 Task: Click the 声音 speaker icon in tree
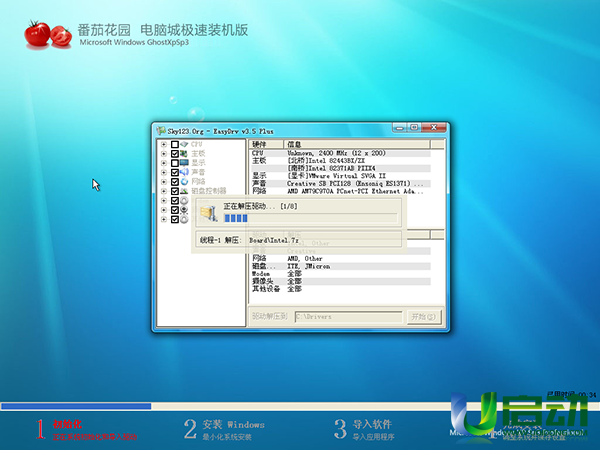[184, 172]
